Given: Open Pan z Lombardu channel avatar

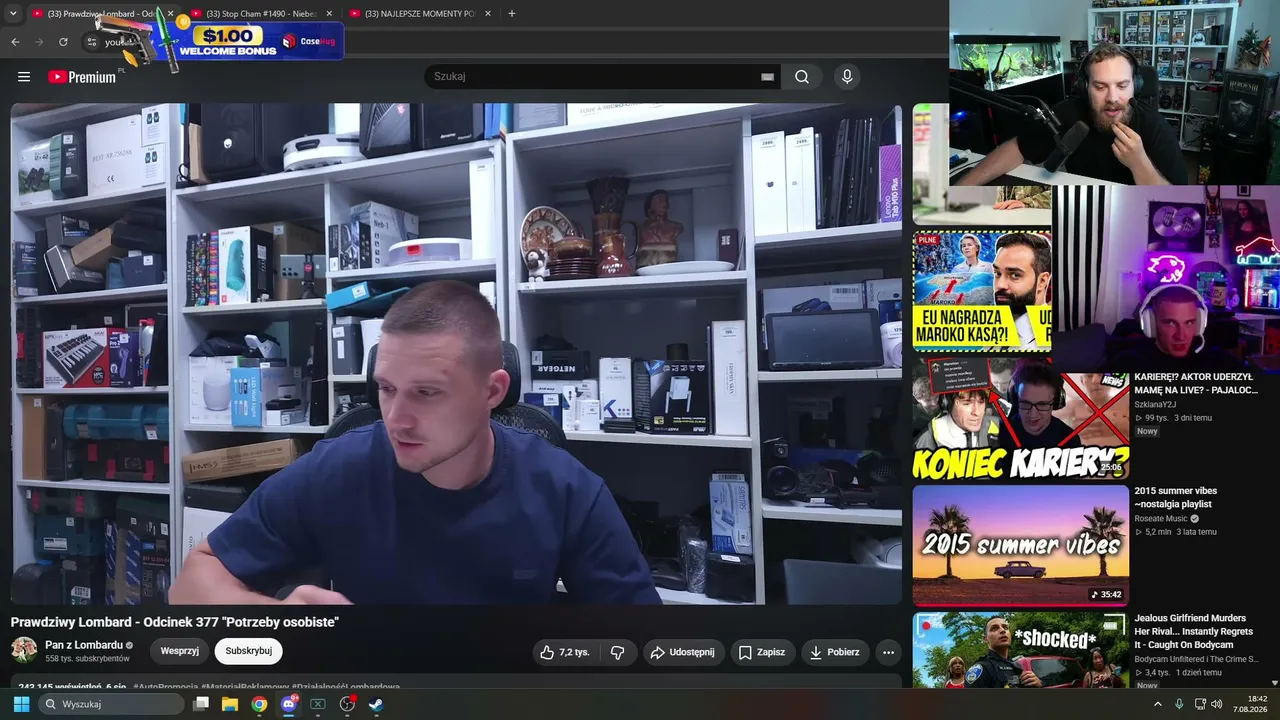Looking at the screenshot, I should 24,650.
